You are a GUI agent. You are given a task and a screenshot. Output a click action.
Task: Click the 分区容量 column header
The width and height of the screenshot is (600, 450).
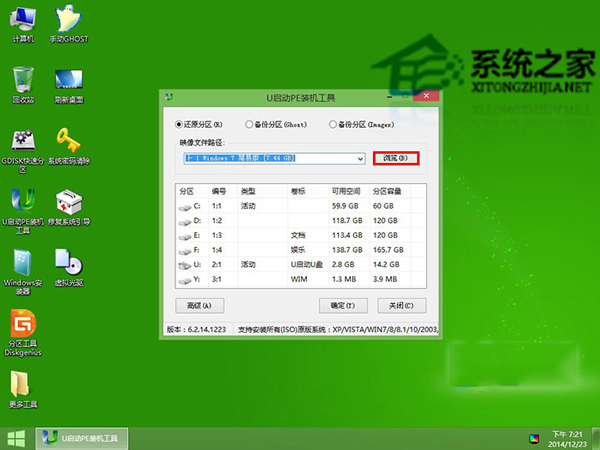pyautogui.click(x=390, y=191)
